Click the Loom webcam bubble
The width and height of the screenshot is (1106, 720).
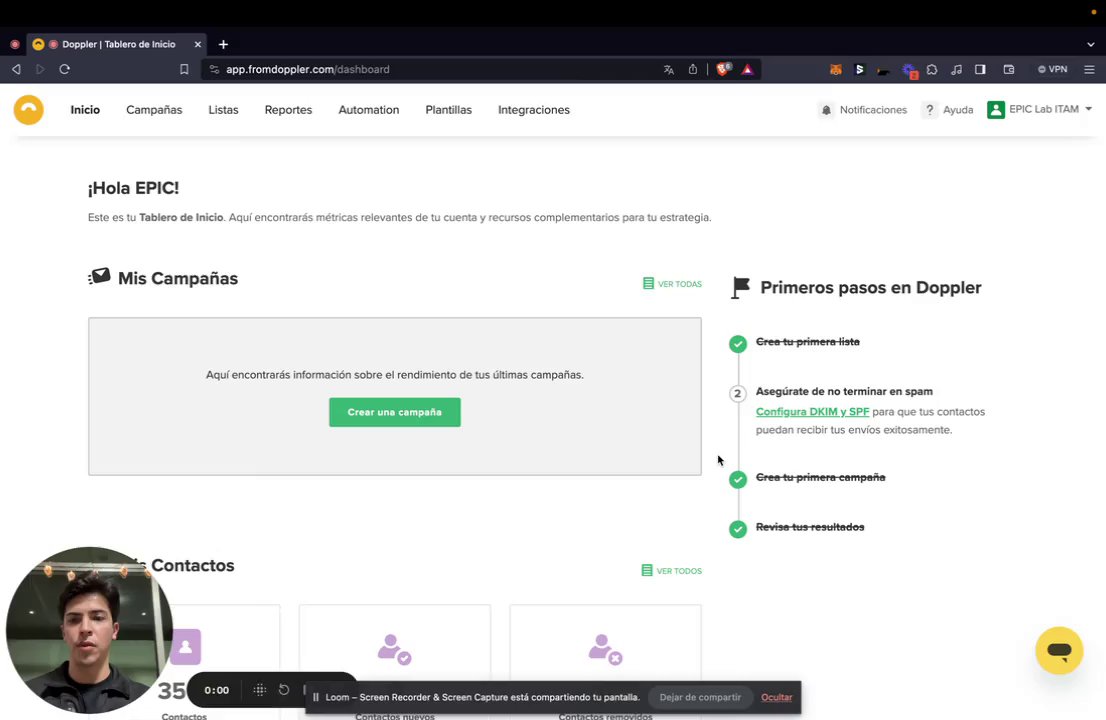pos(90,630)
